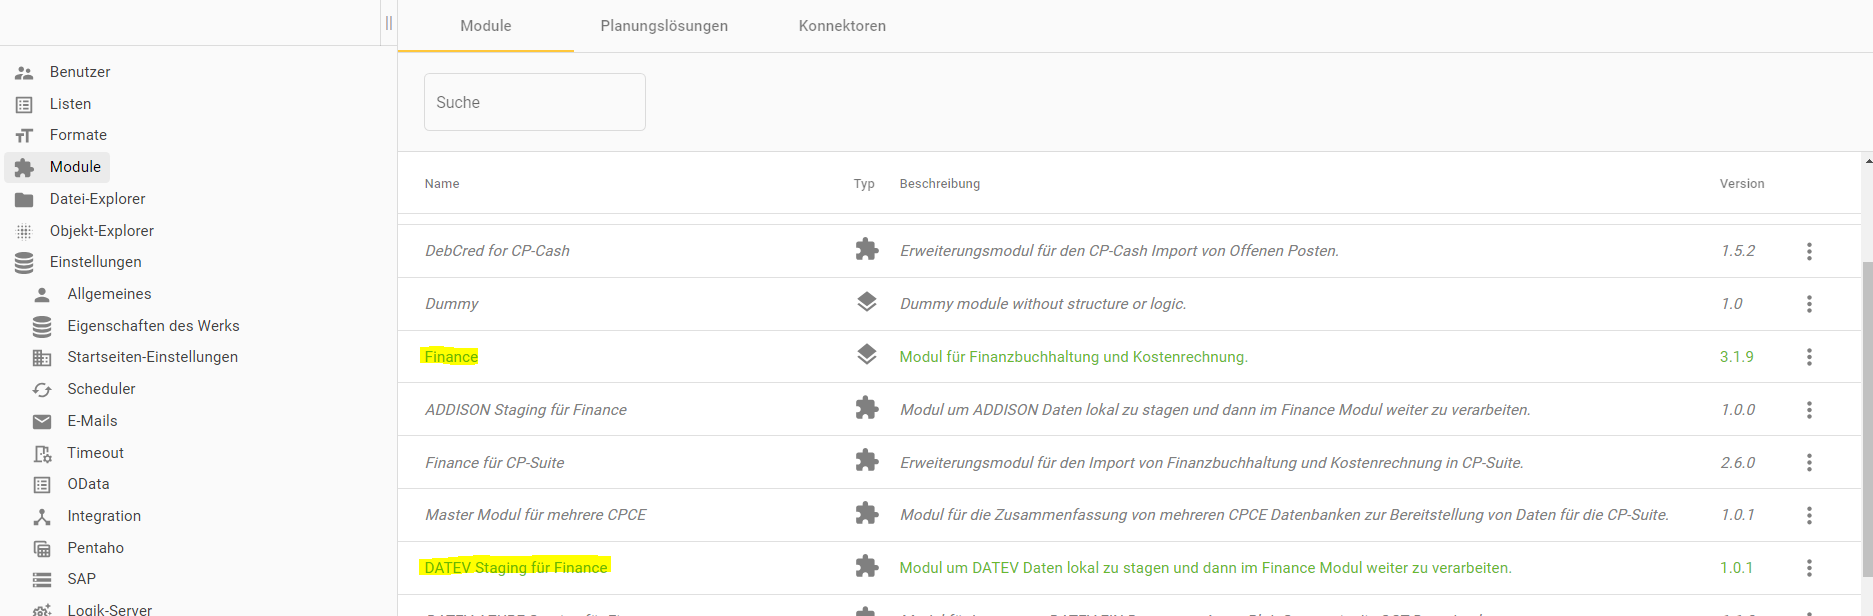The height and width of the screenshot is (616, 1873).
Task: Click the E-Mails envelope icon
Action: coord(42,422)
